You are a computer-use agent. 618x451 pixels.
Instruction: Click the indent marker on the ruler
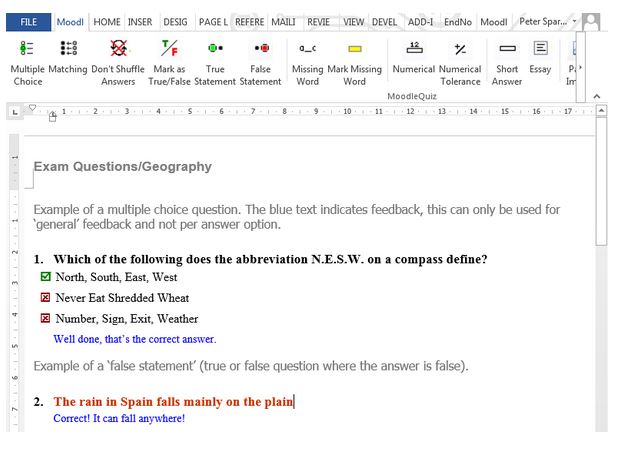[52, 116]
